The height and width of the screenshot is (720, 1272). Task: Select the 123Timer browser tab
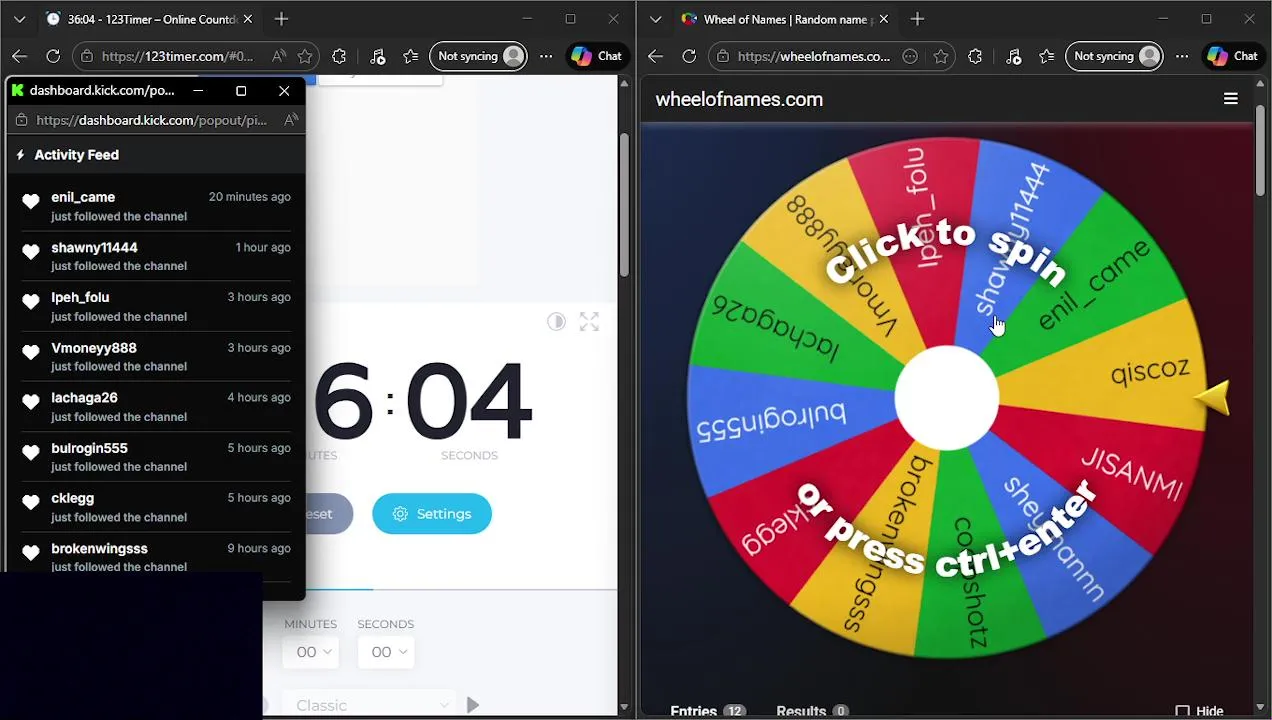click(x=150, y=19)
